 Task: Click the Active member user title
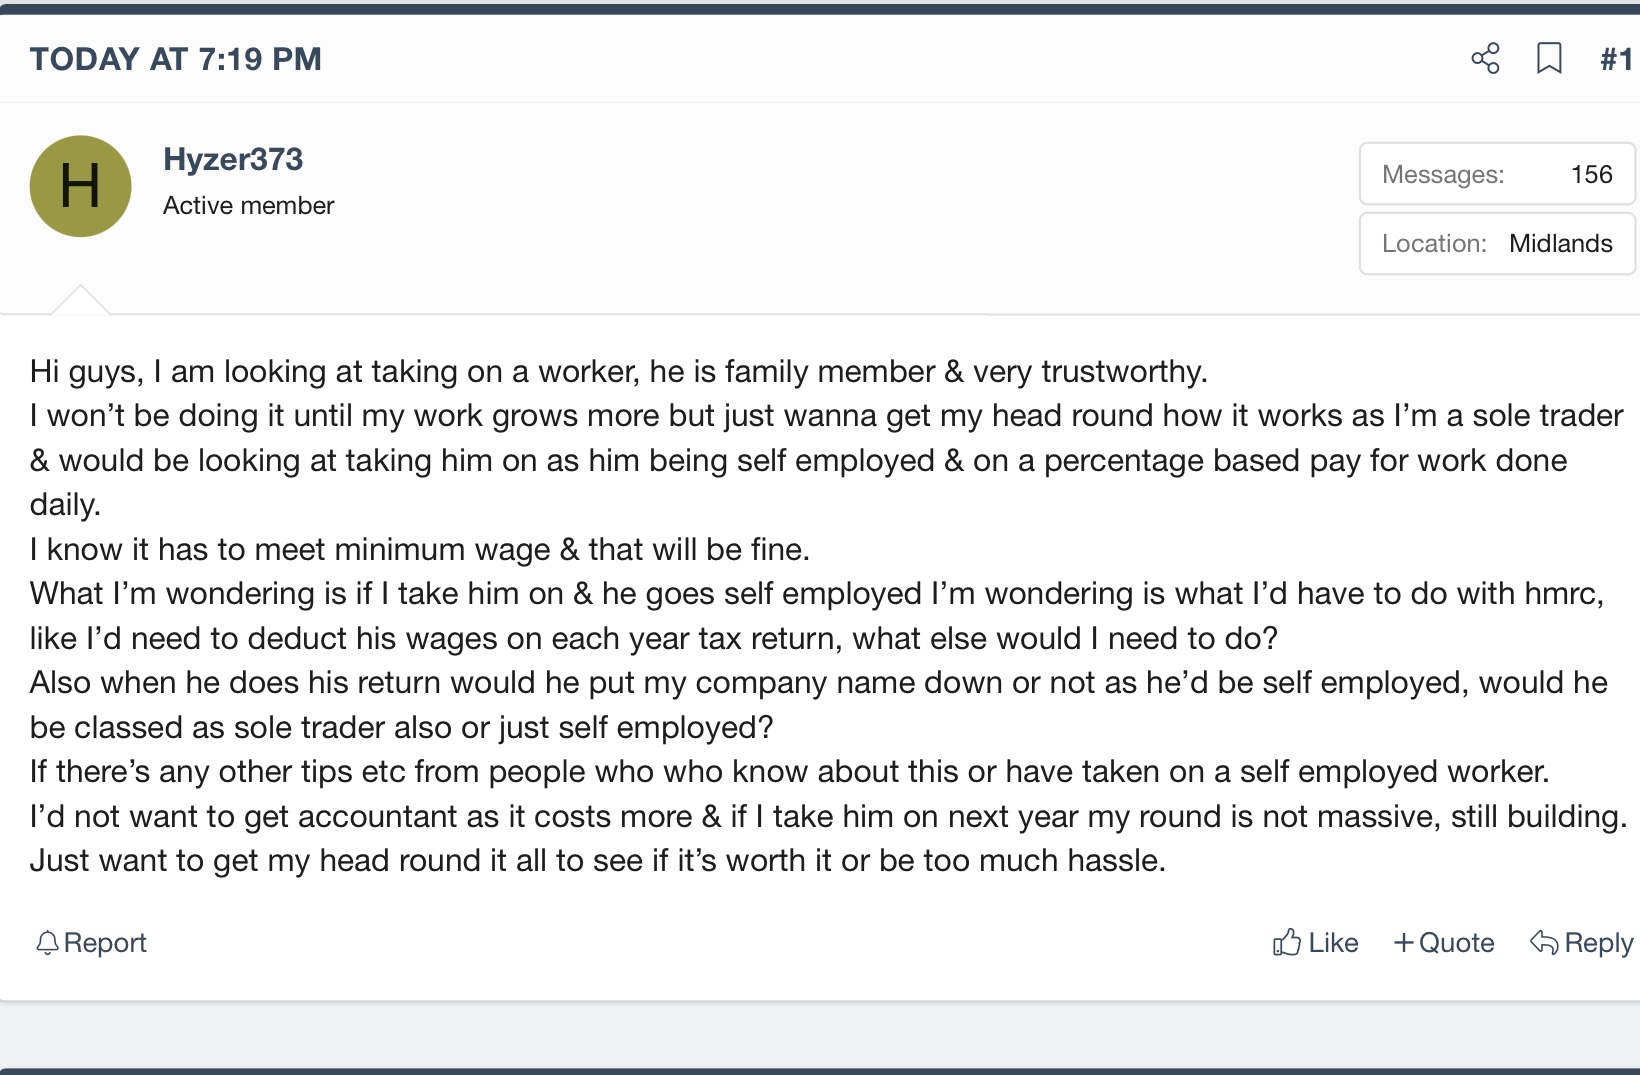click(248, 205)
